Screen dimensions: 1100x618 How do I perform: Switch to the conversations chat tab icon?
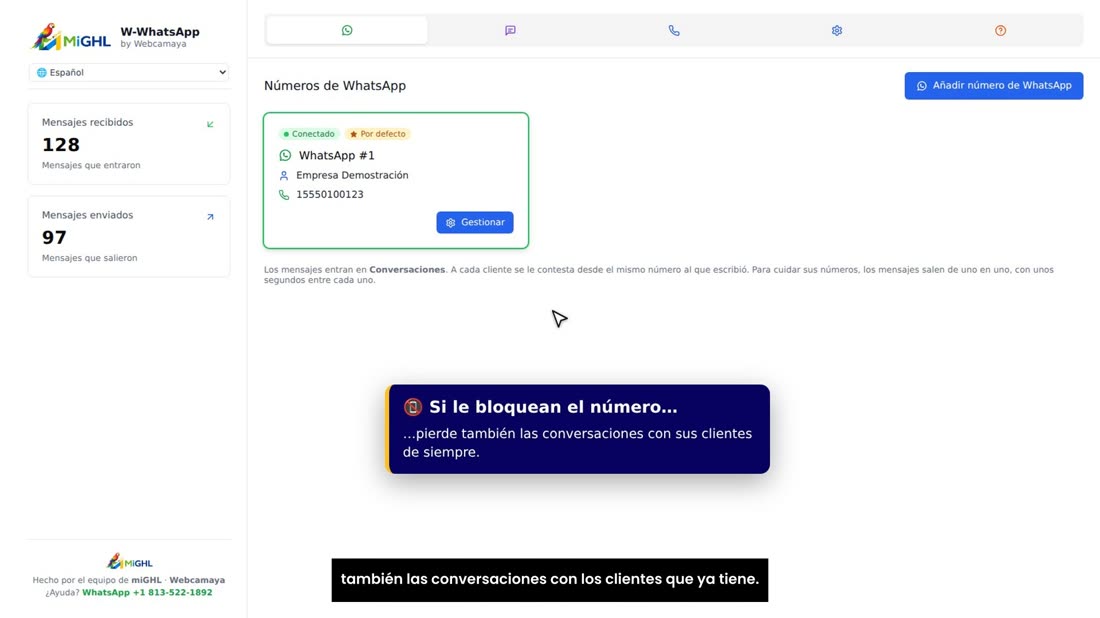tap(510, 30)
